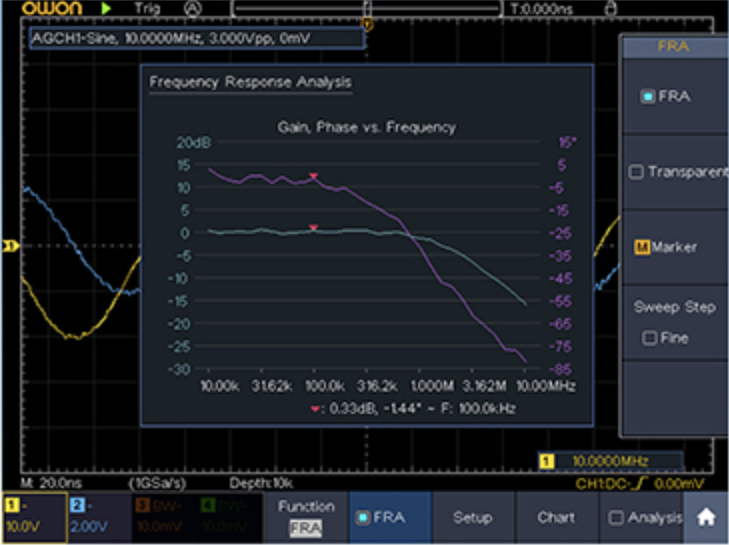Click the AGCH1-Sine generator info bar
Image resolution: width=729 pixels, height=545 pixels.
coord(197,38)
